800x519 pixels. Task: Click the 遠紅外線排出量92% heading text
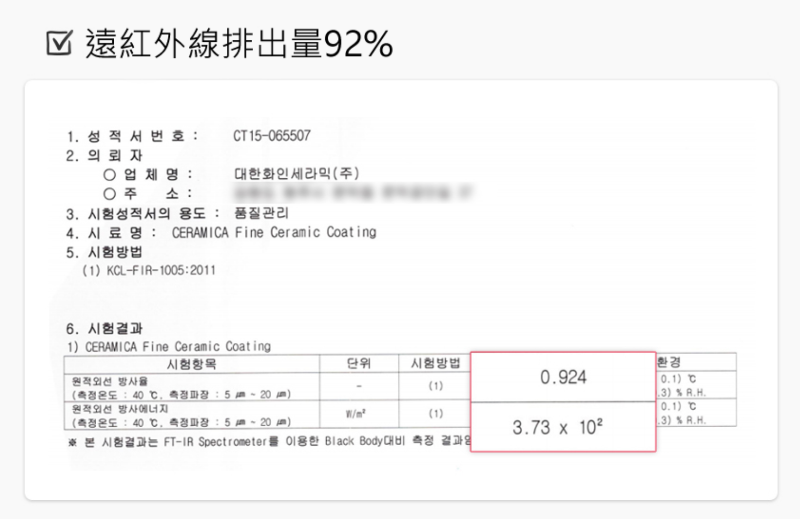point(238,43)
